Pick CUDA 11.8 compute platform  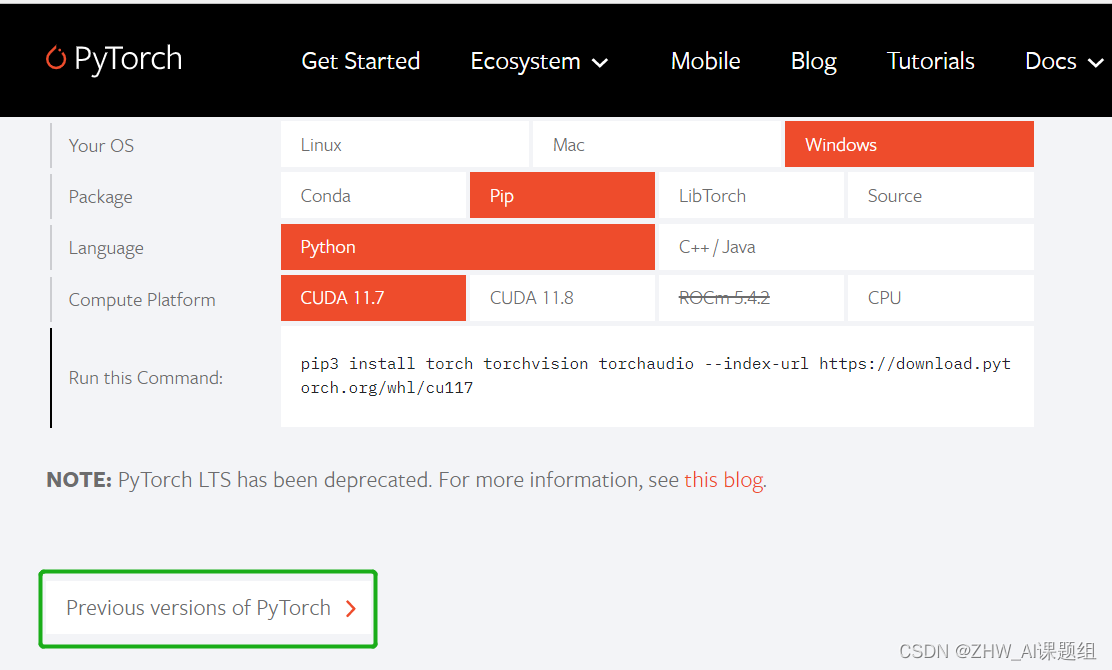point(562,298)
